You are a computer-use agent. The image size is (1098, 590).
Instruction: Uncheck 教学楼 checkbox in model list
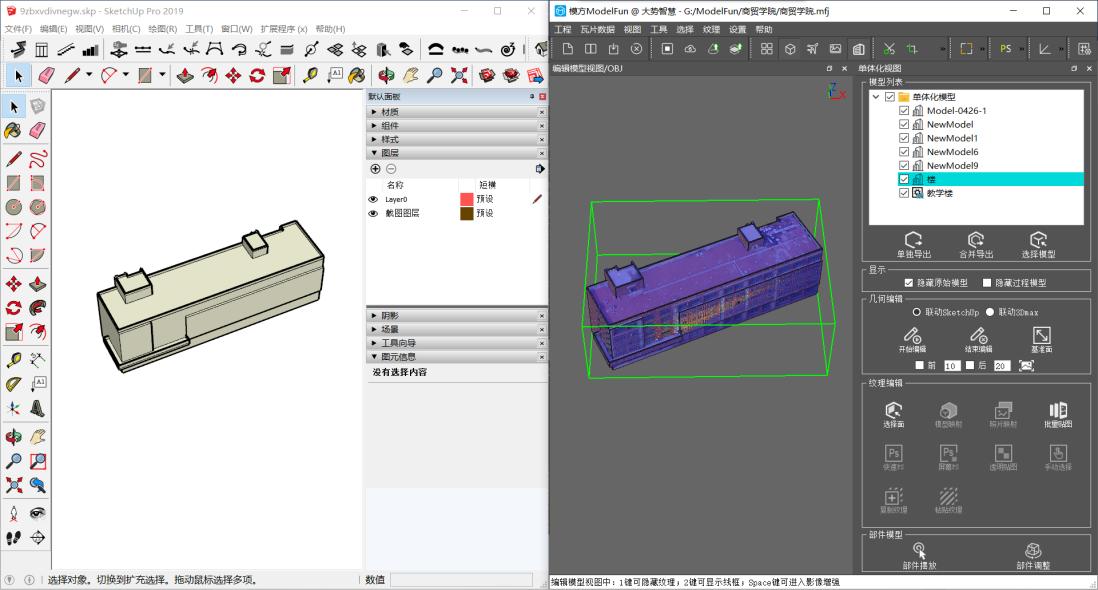click(904, 193)
